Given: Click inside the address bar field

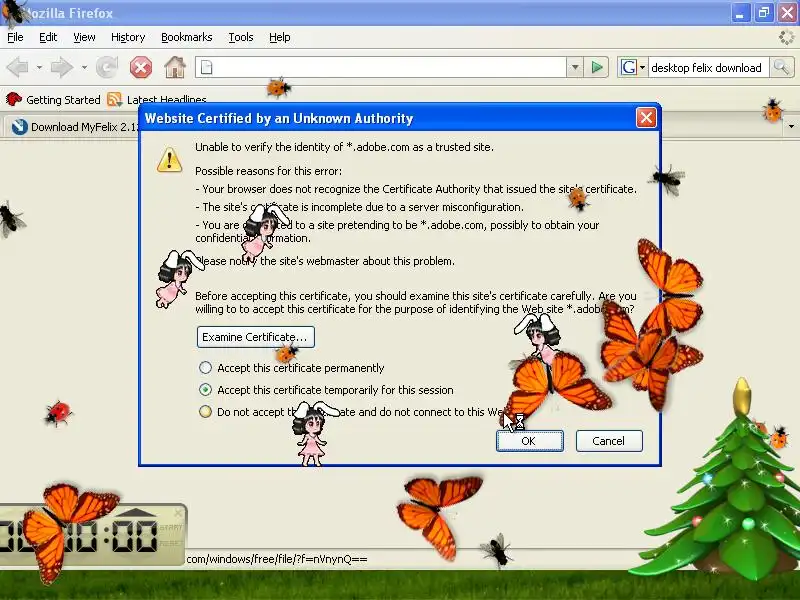Looking at the screenshot, I should [x=381, y=67].
